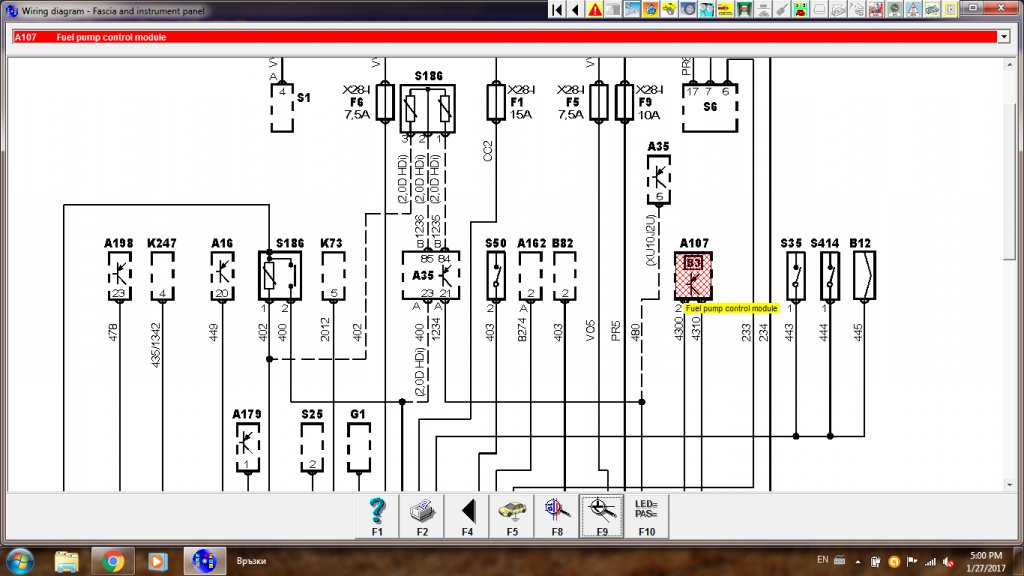
Task: Click fuse F6 7,5A symbol
Action: point(385,102)
